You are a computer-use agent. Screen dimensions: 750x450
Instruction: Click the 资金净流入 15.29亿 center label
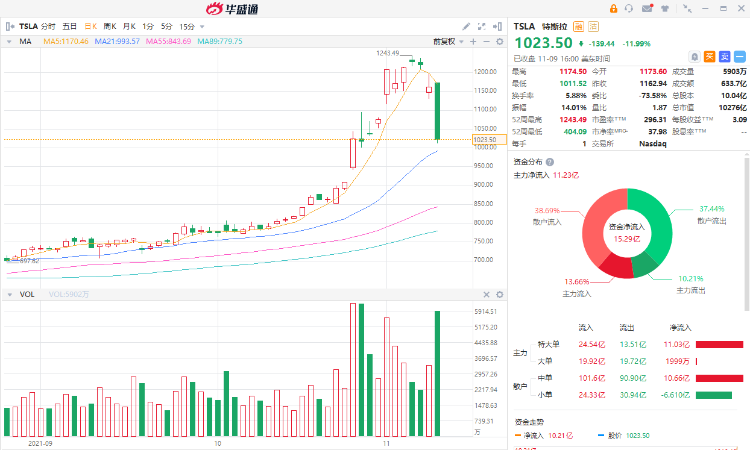(627, 233)
